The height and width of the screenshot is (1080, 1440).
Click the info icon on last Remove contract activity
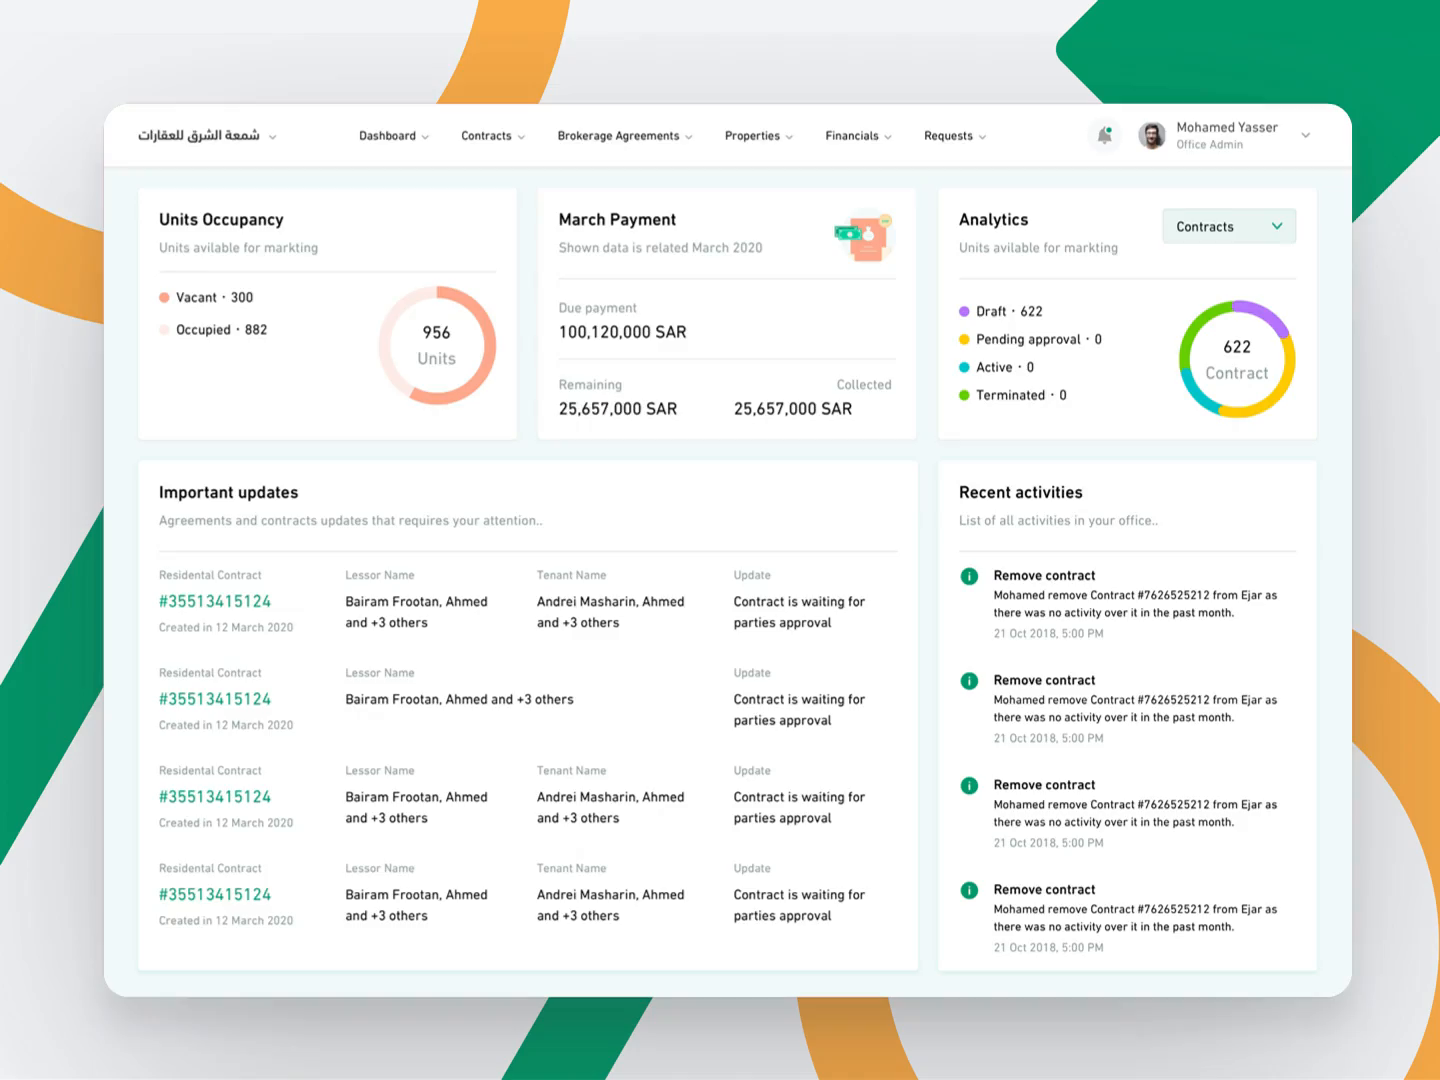tap(968, 890)
